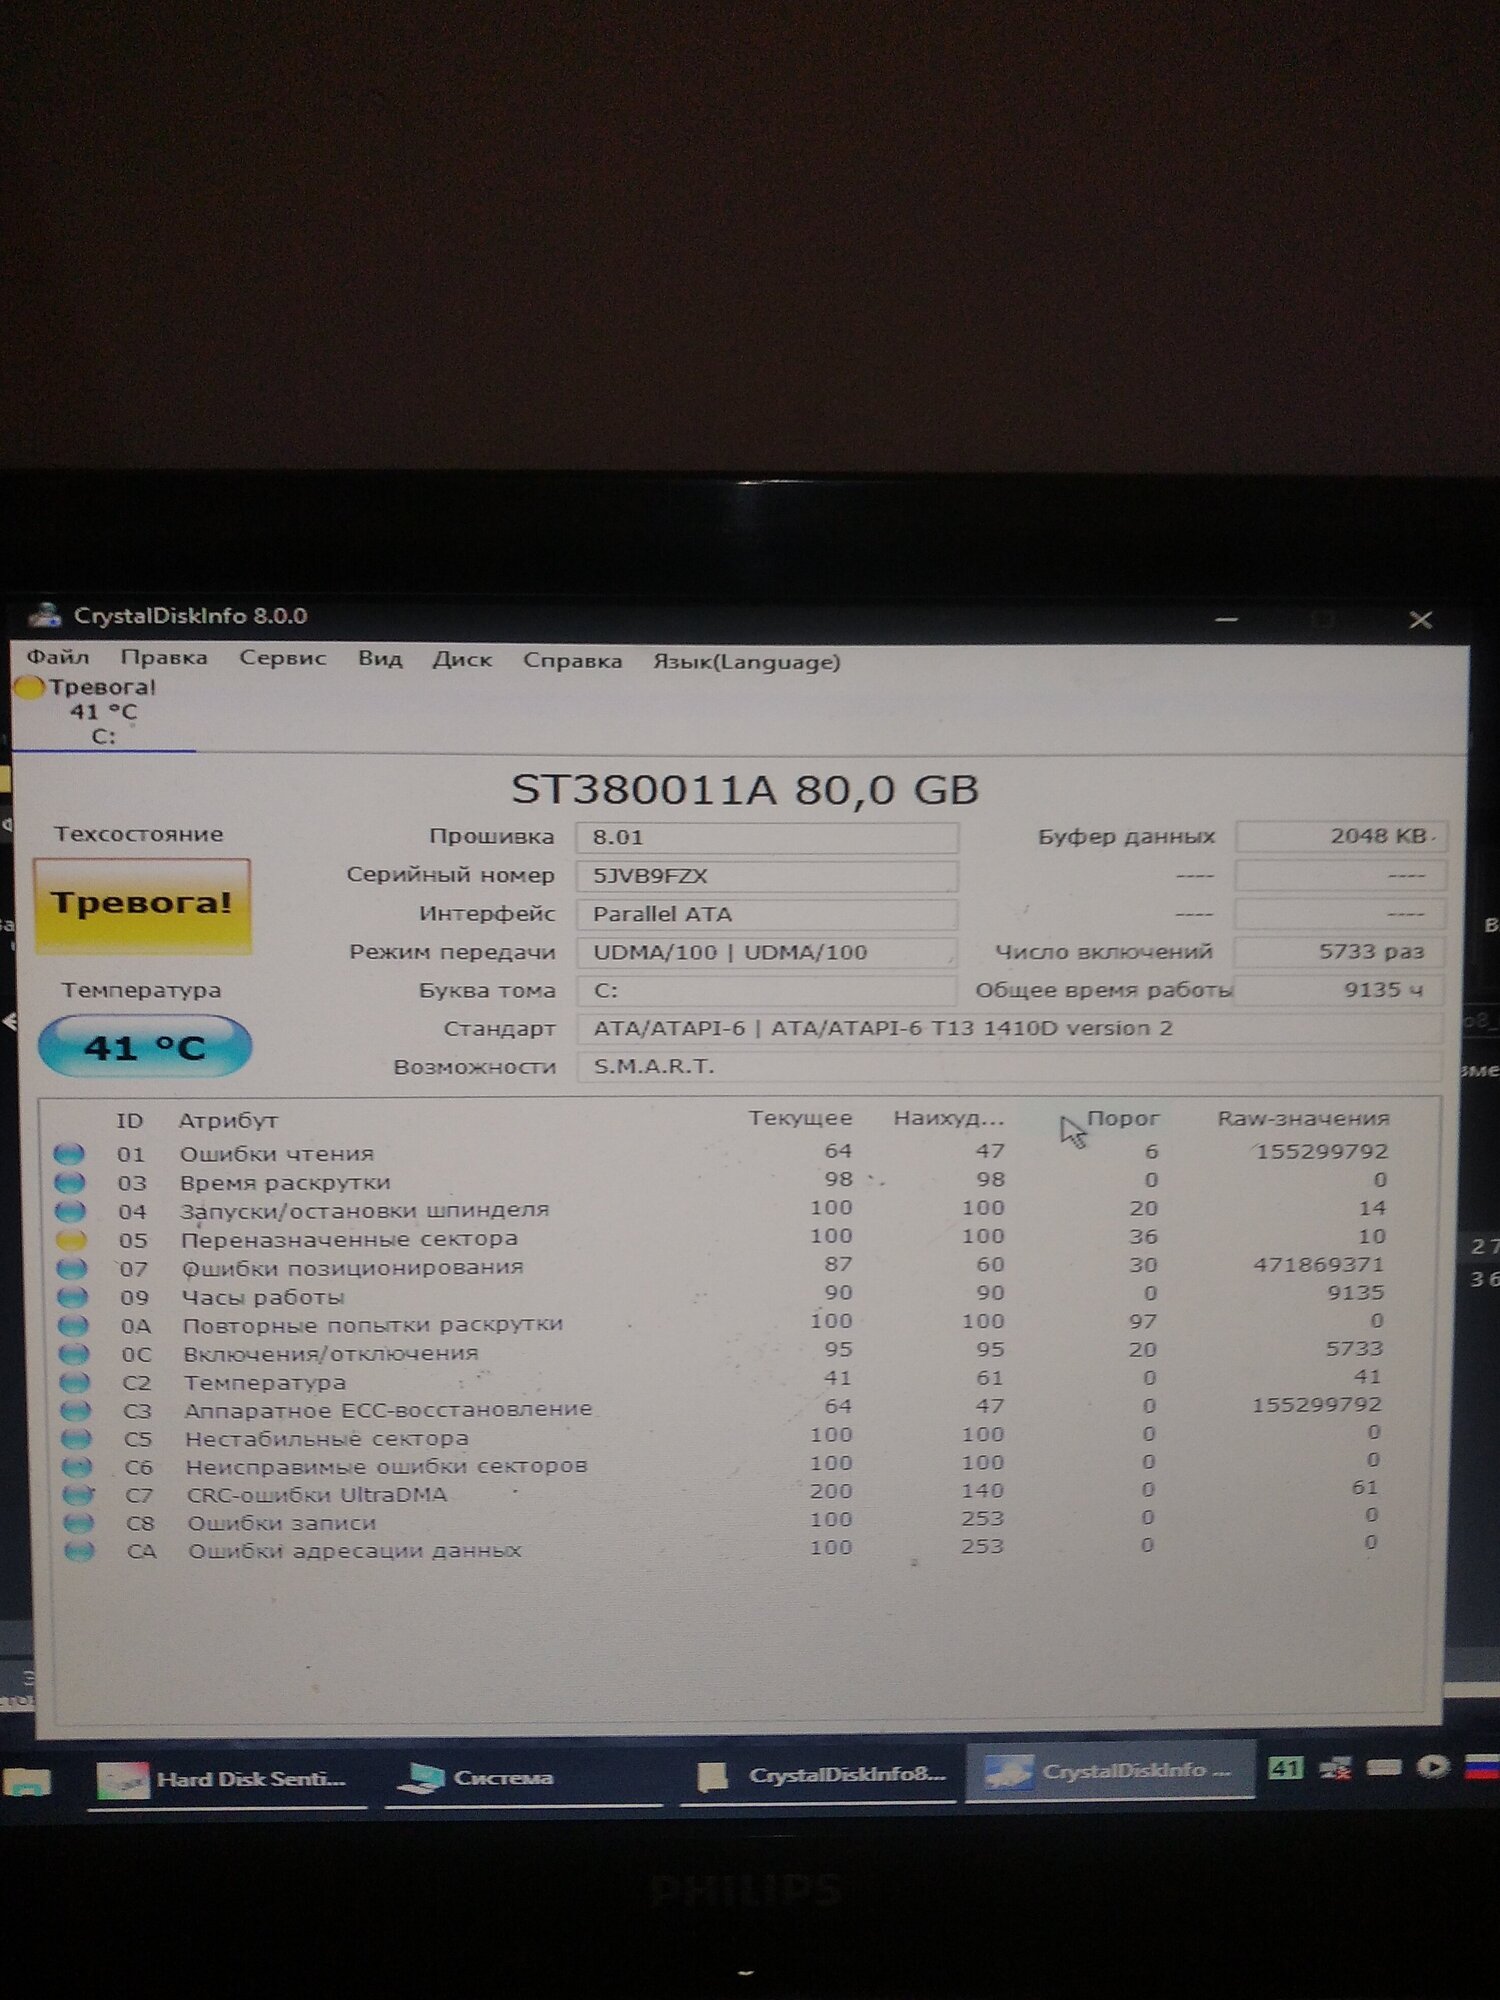Click status icon for CA Ошибки адресации данных
1500x2000 pixels.
[x=79, y=1551]
